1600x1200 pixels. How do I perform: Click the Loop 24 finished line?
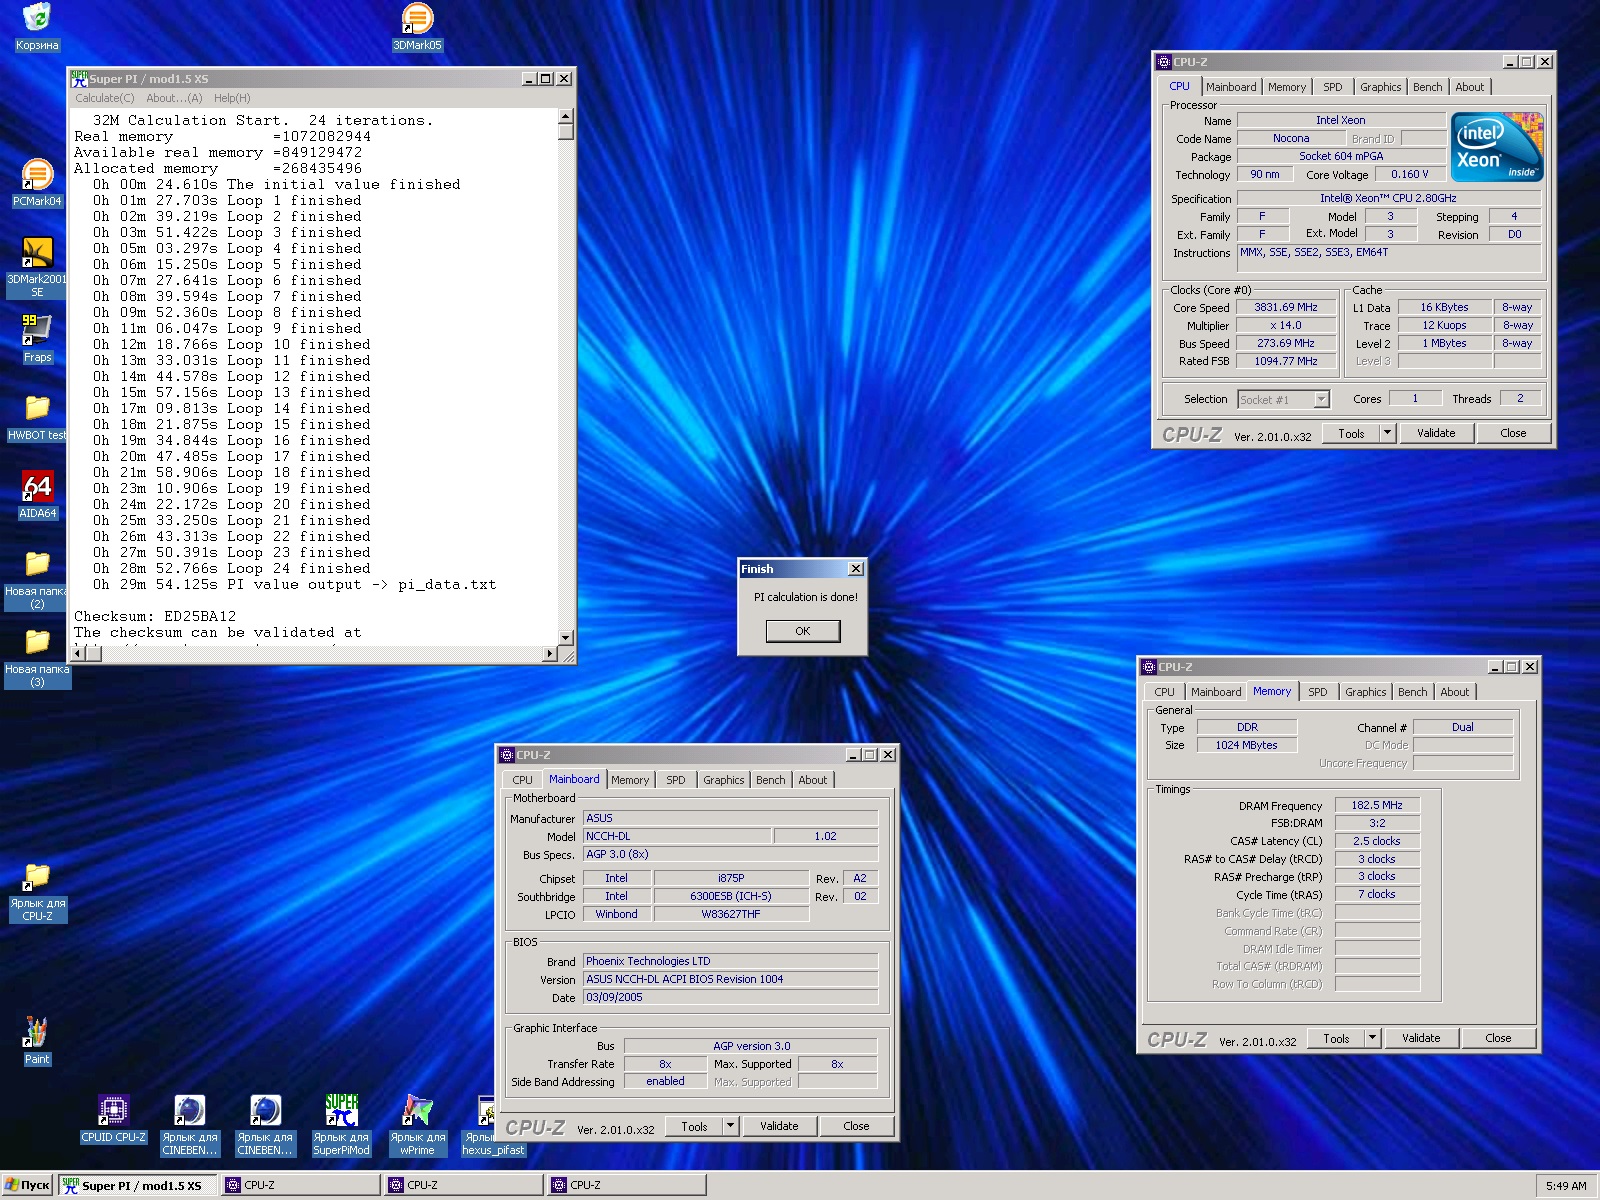(232, 569)
